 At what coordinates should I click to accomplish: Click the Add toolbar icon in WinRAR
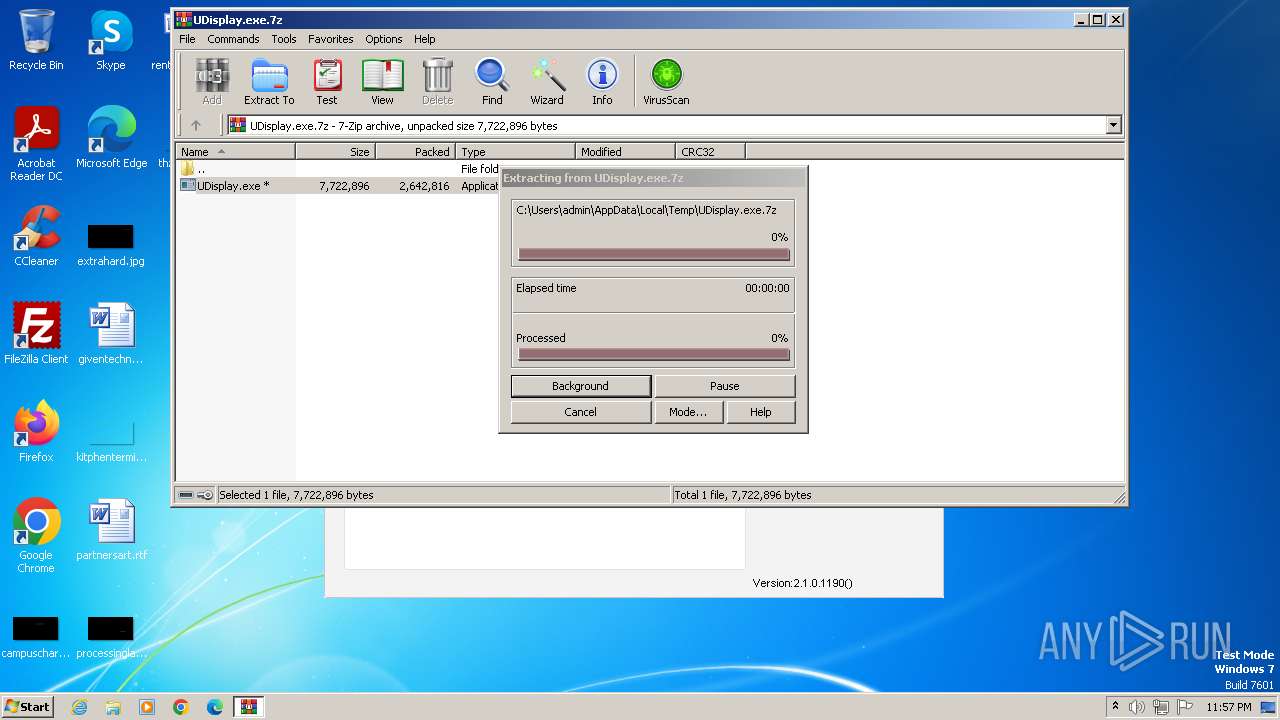tap(212, 81)
